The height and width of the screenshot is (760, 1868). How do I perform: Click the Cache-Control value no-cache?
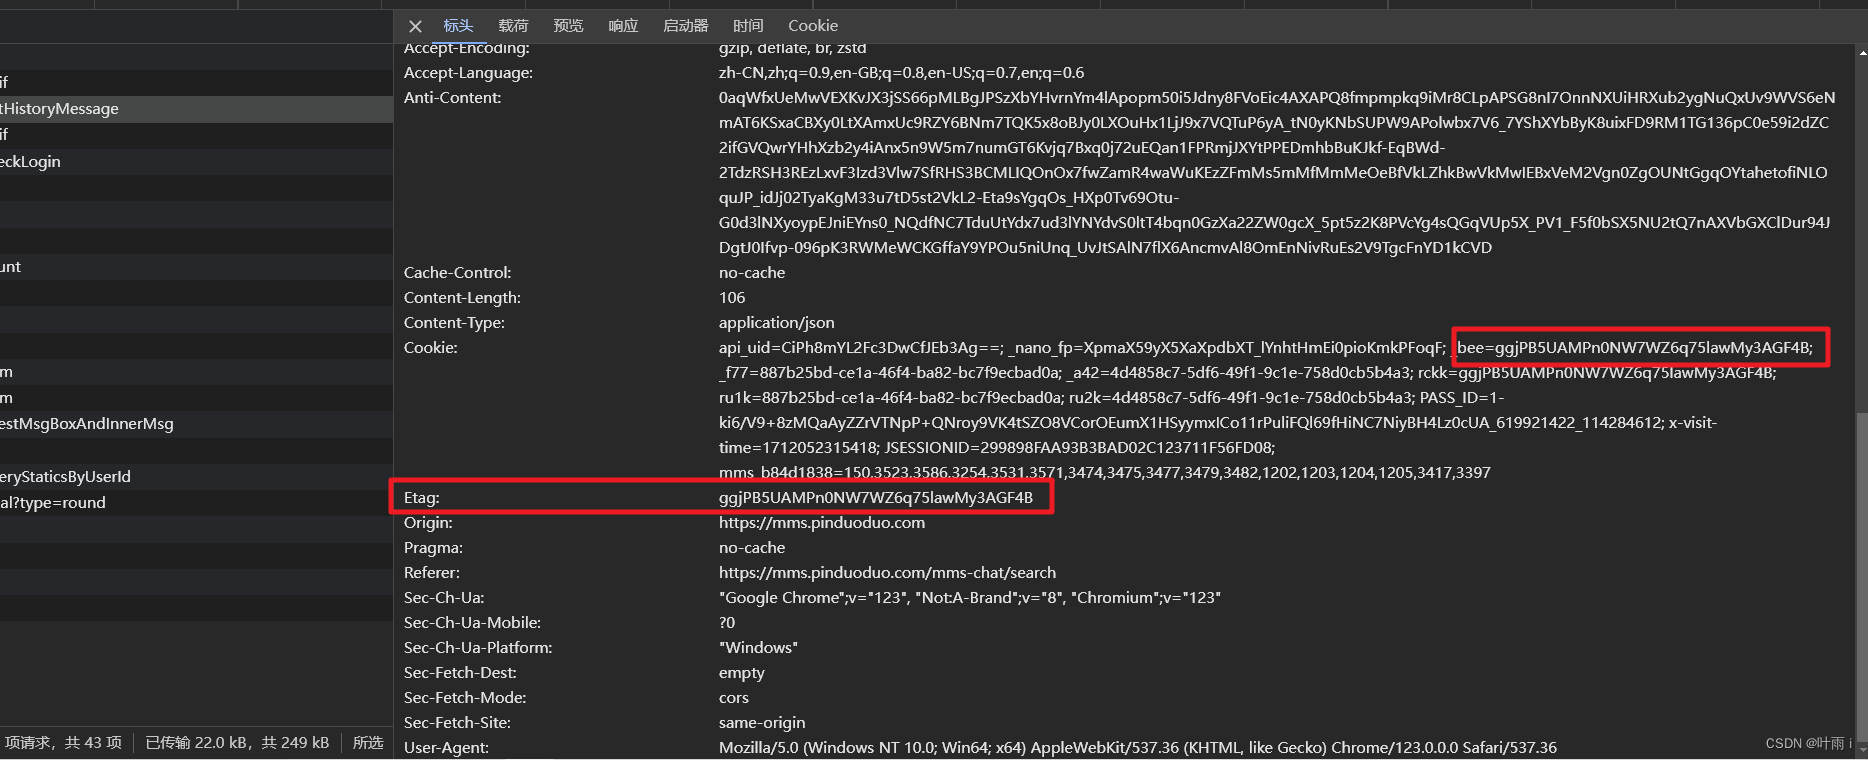coord(751,273)
